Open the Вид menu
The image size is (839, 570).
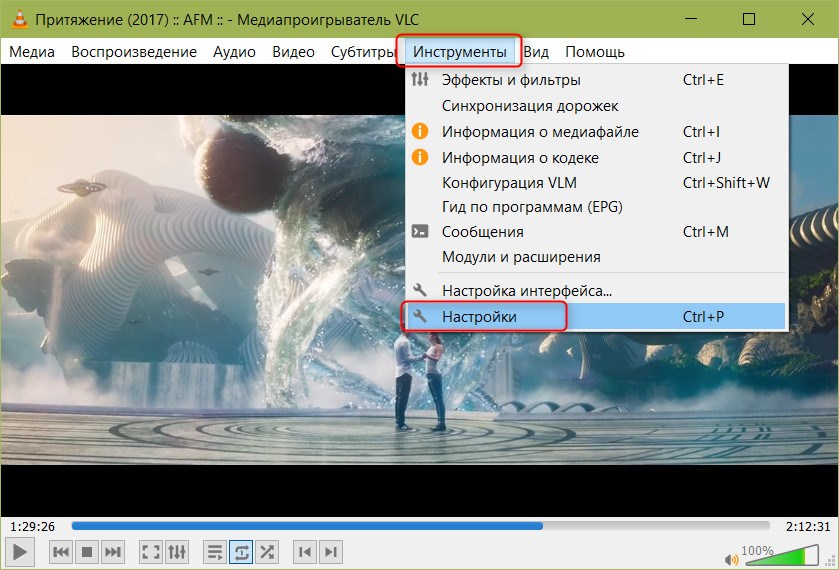(x=536, y=52)
